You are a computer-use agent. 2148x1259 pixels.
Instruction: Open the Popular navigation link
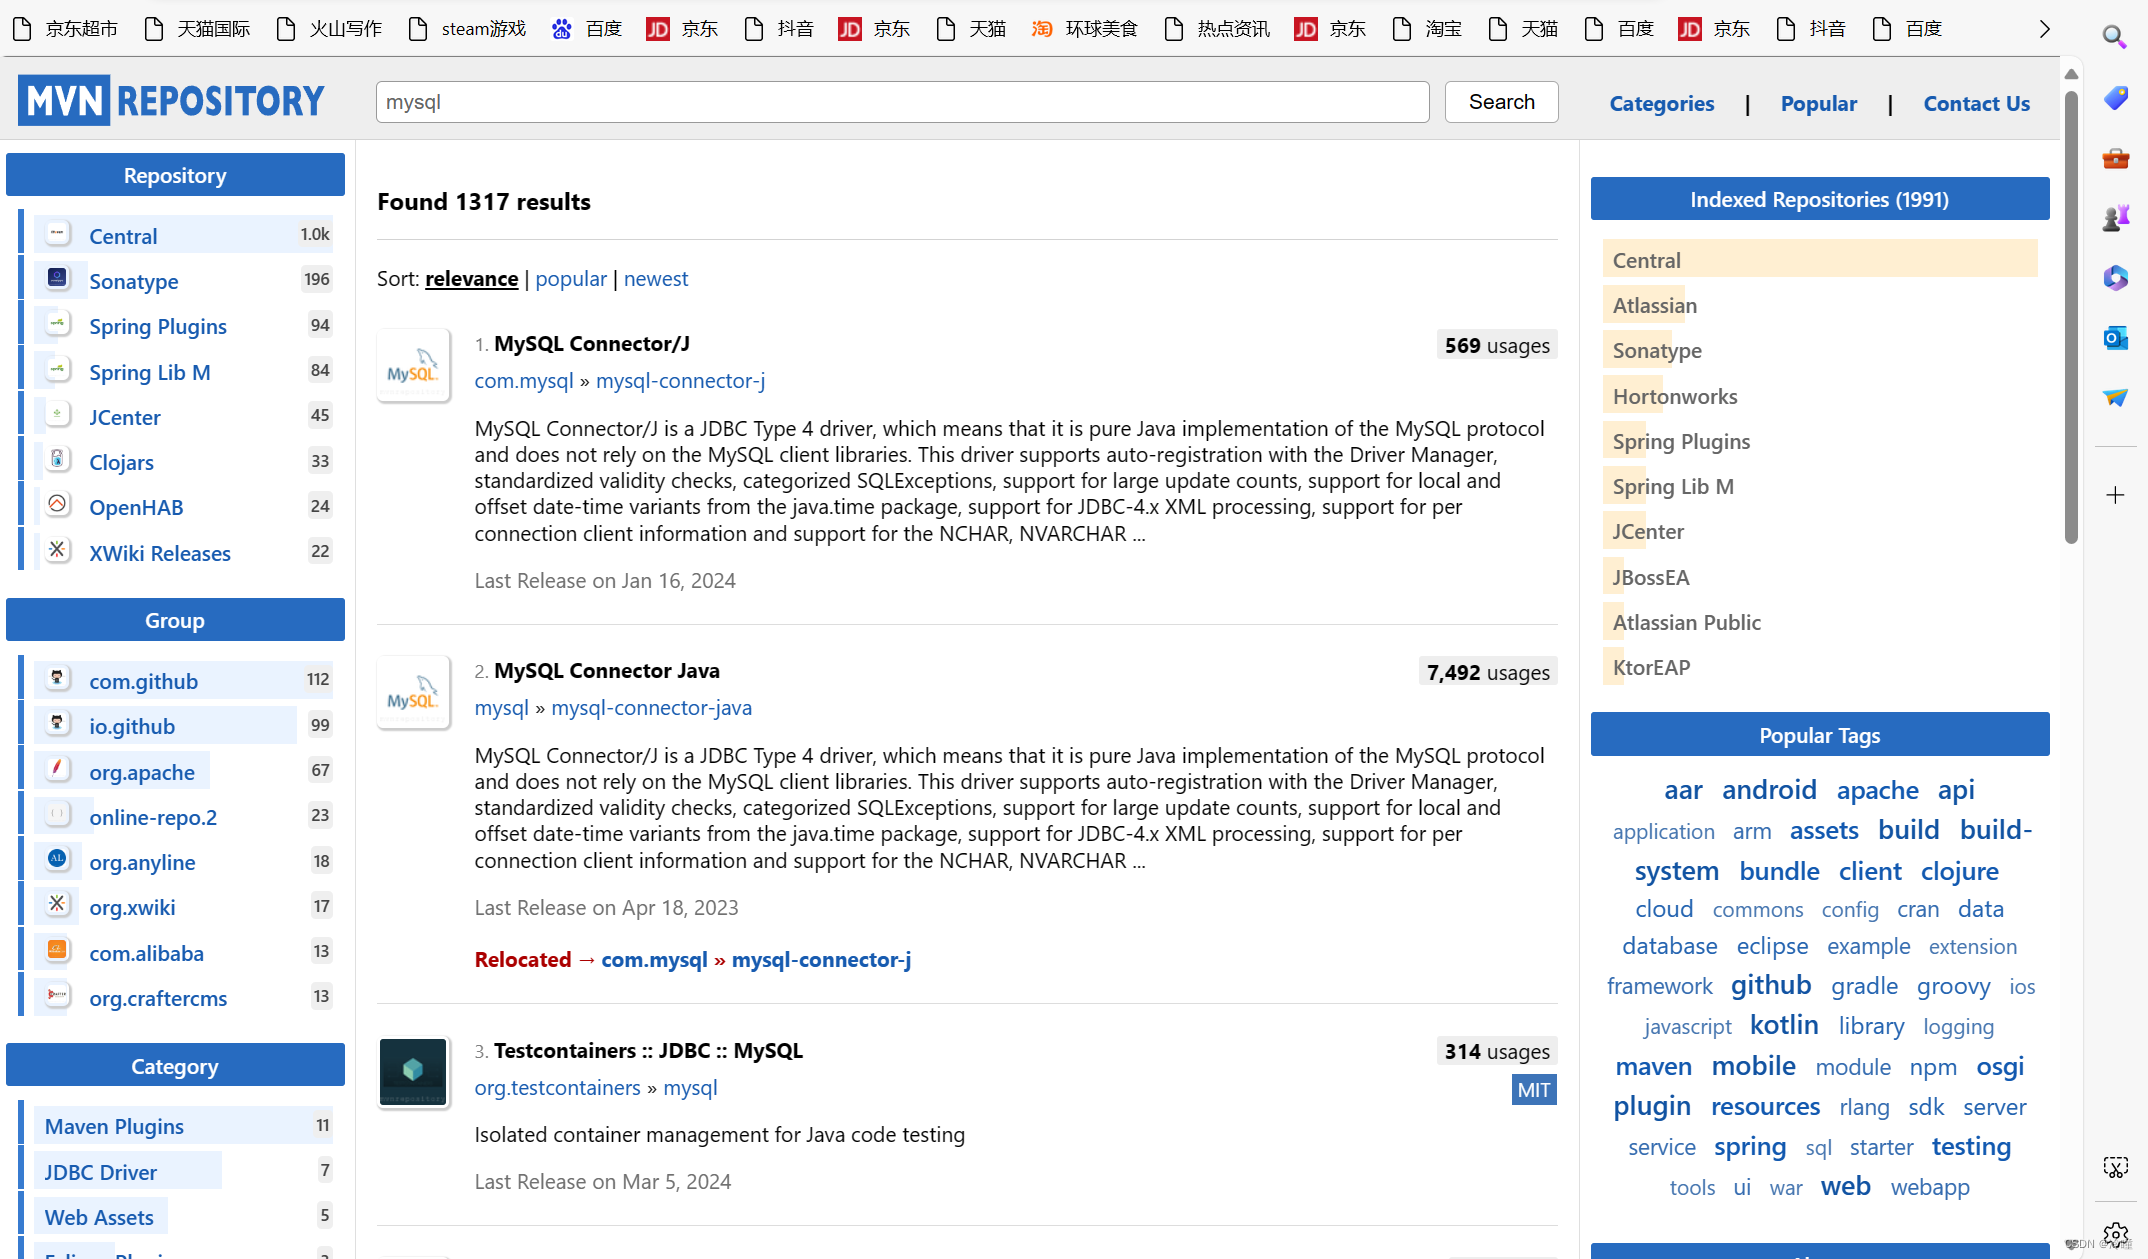click(x=1818, y=103)
